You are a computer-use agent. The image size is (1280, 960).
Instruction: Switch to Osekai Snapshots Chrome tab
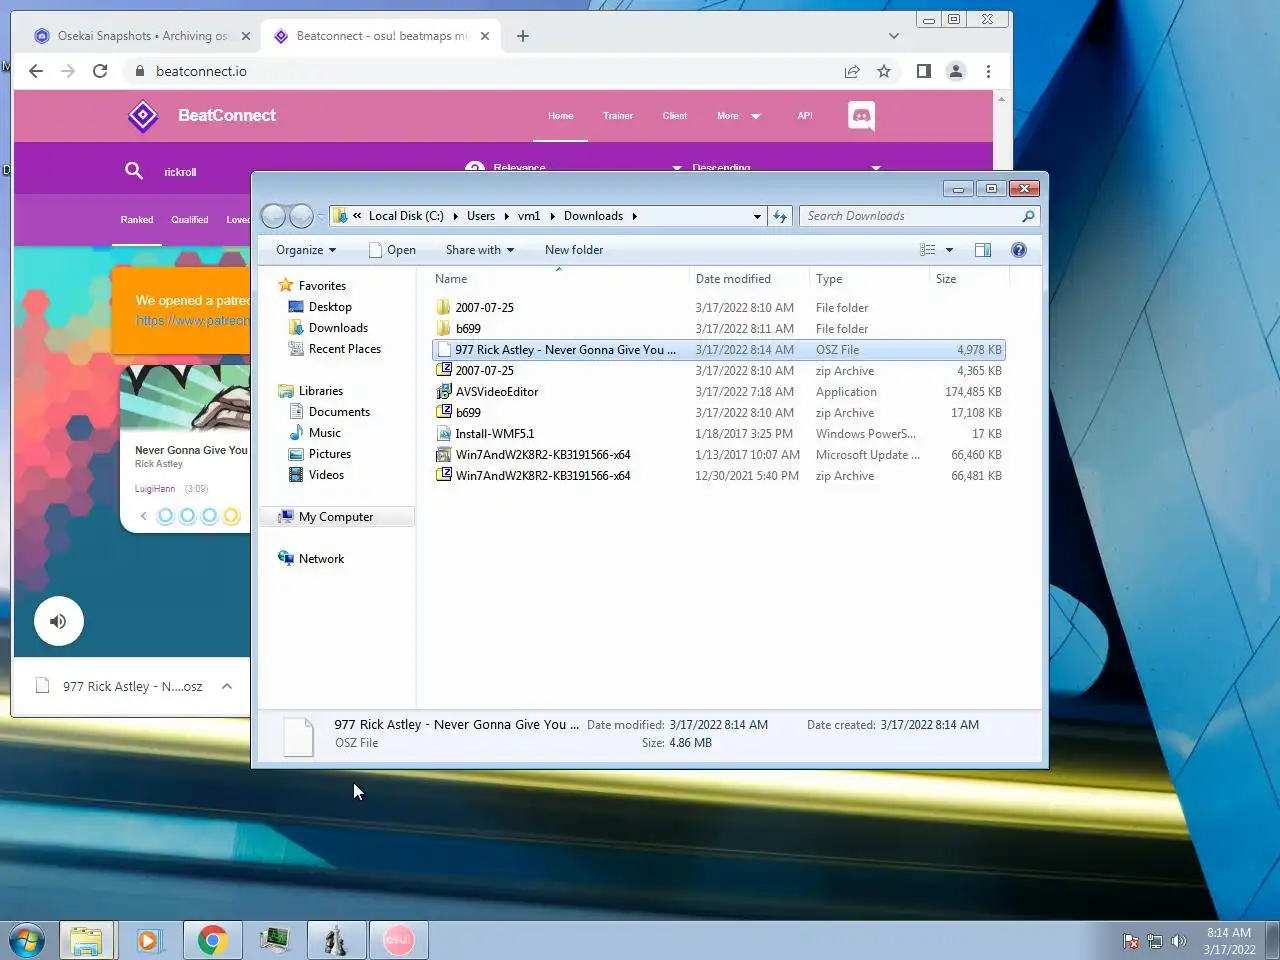pos(141,36)
